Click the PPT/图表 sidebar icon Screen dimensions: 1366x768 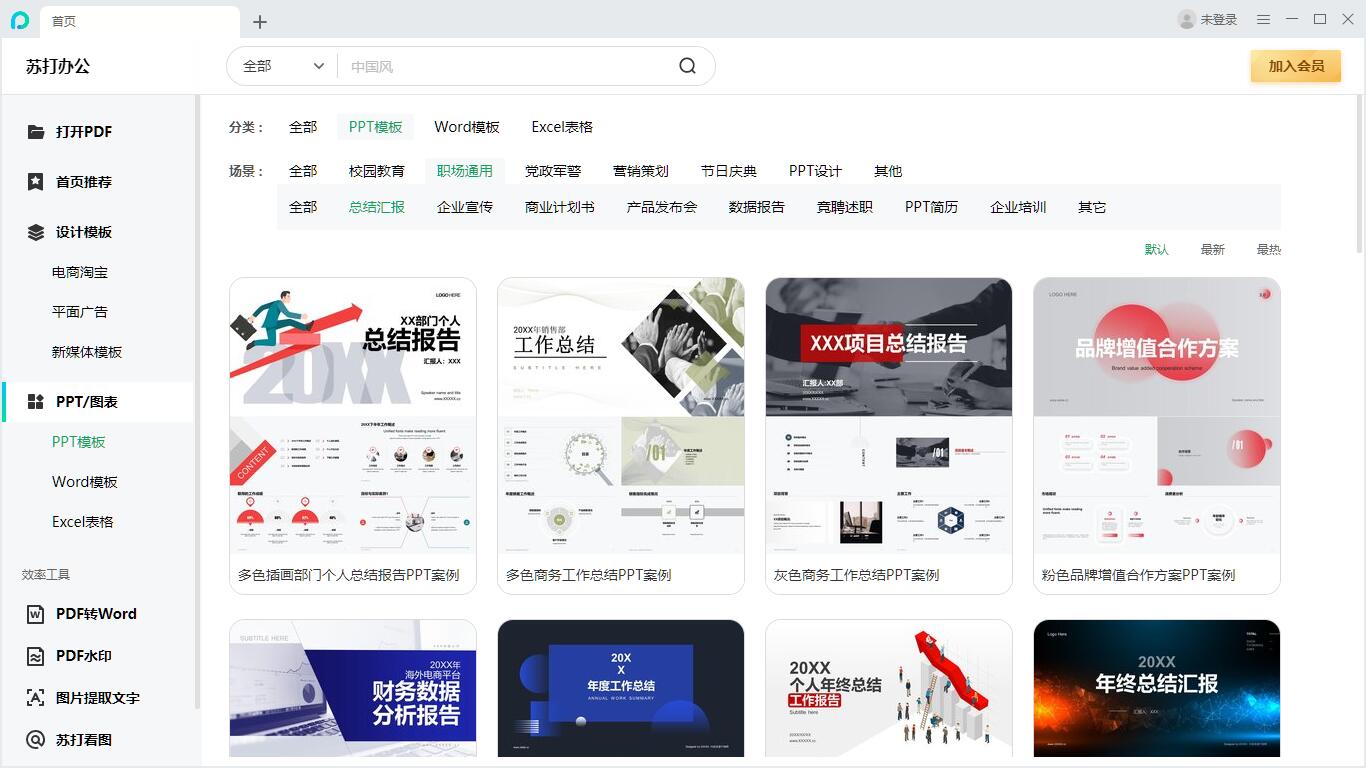[34, 401]
